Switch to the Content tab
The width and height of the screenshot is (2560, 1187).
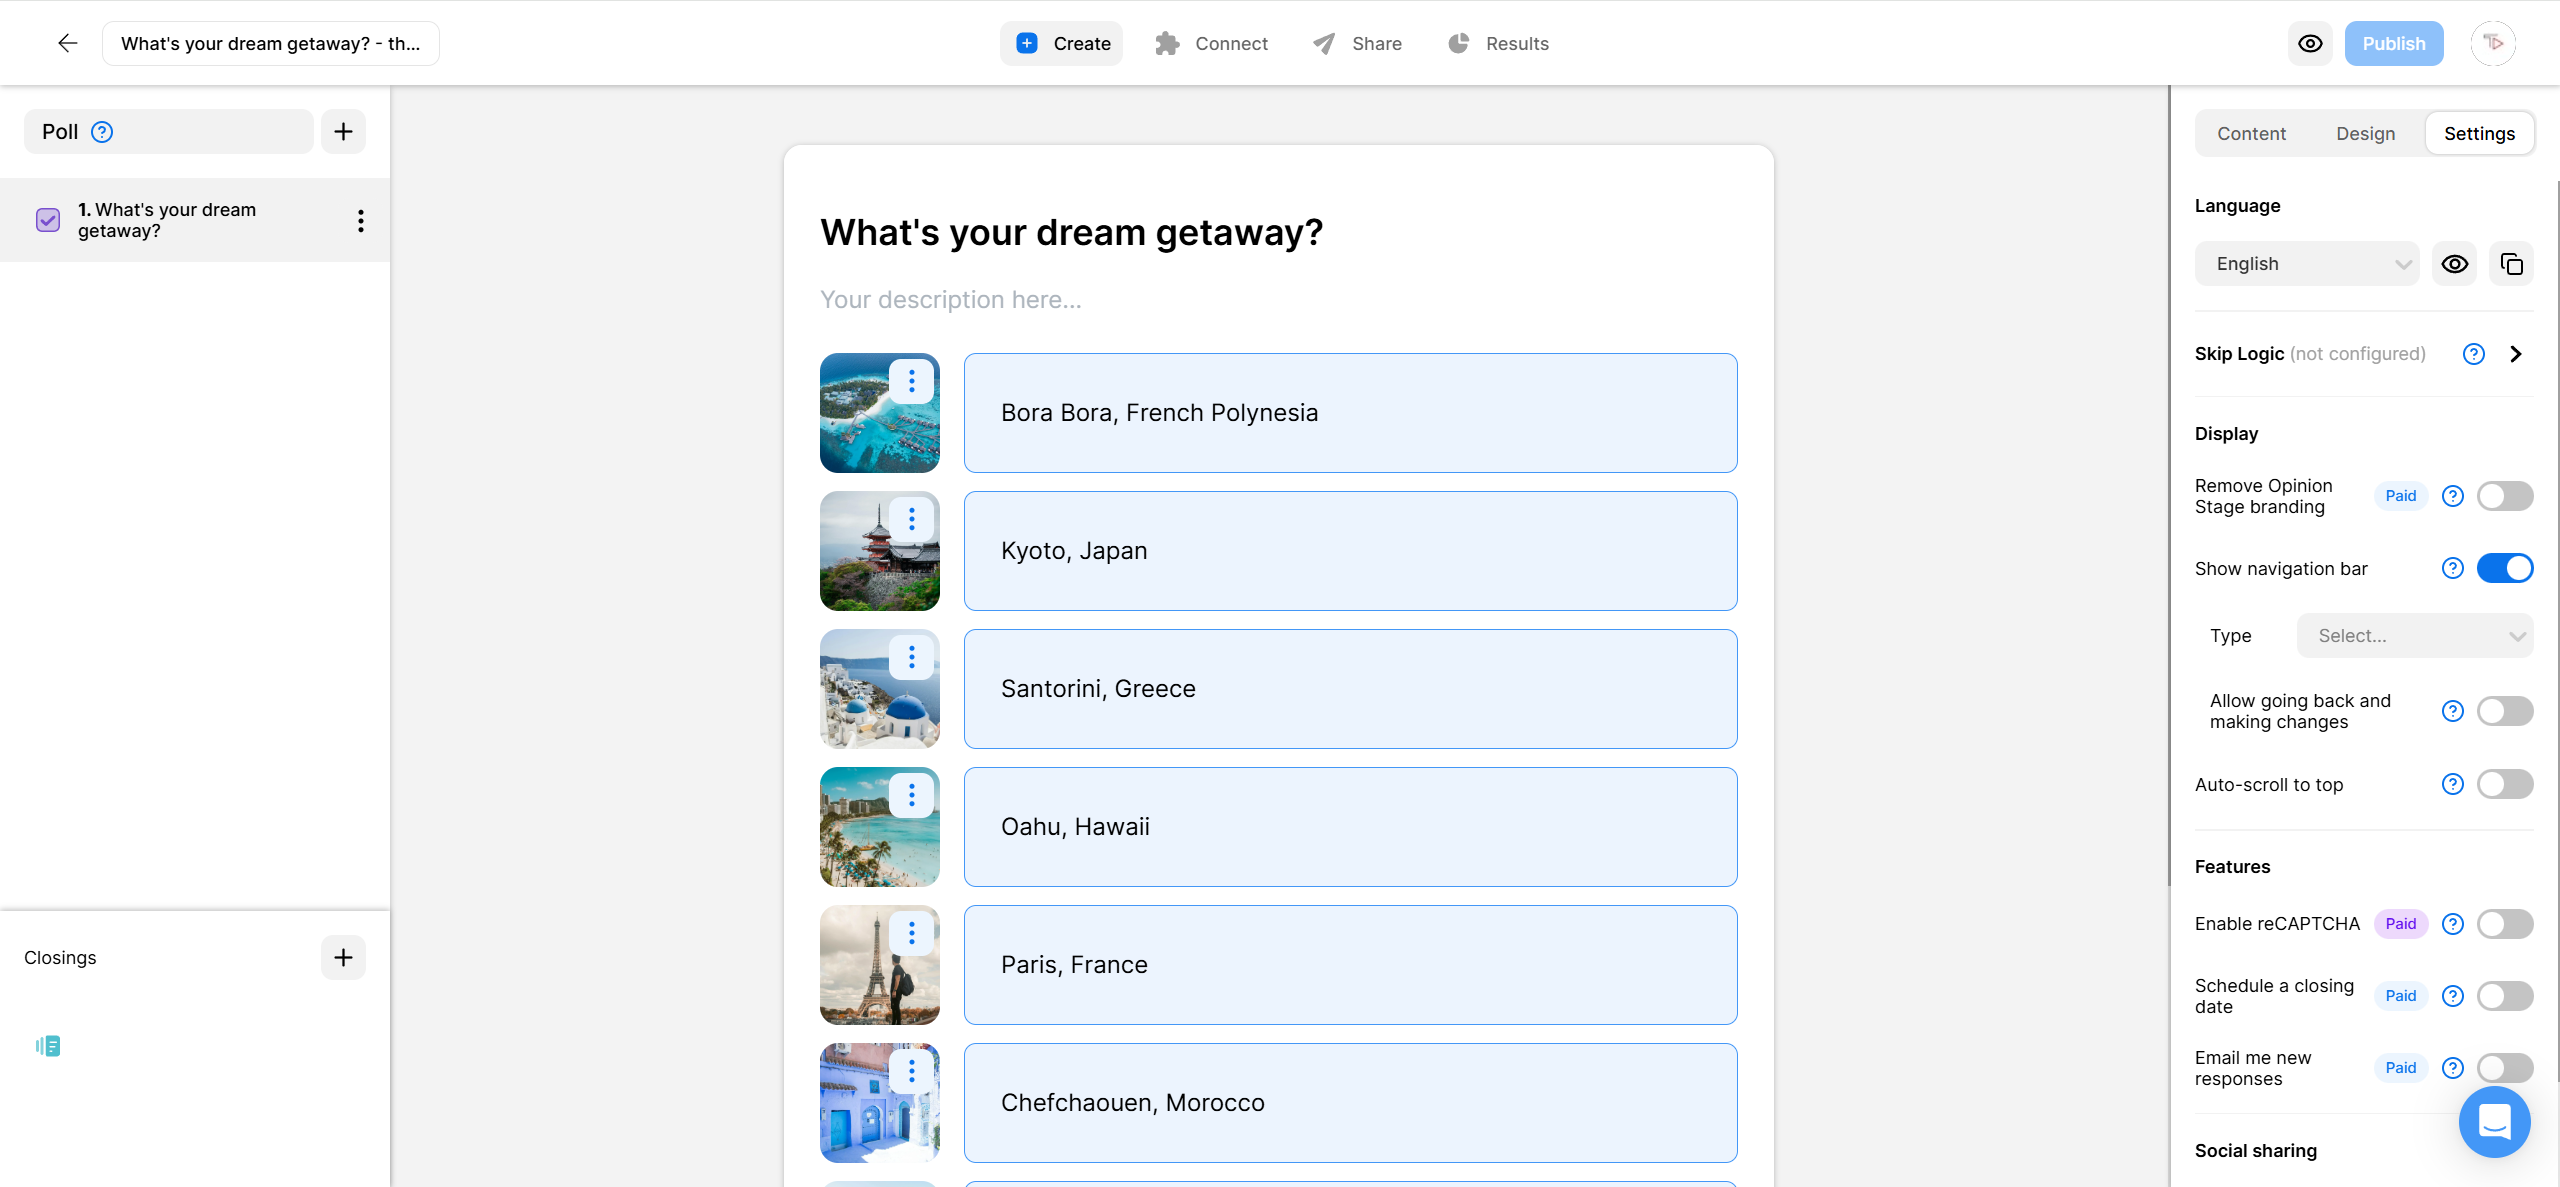click(2251, 132)
